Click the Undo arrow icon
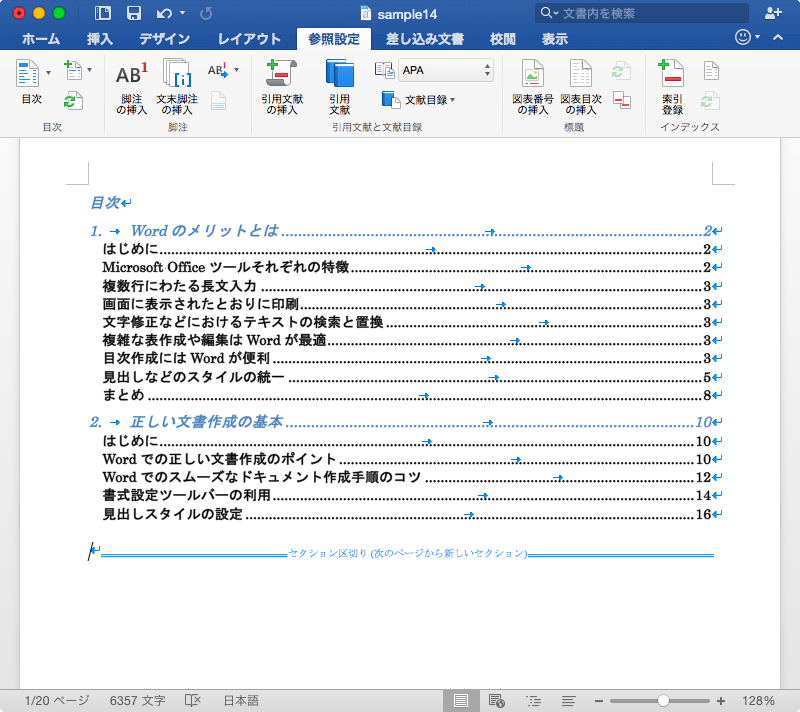 [164, 14]
